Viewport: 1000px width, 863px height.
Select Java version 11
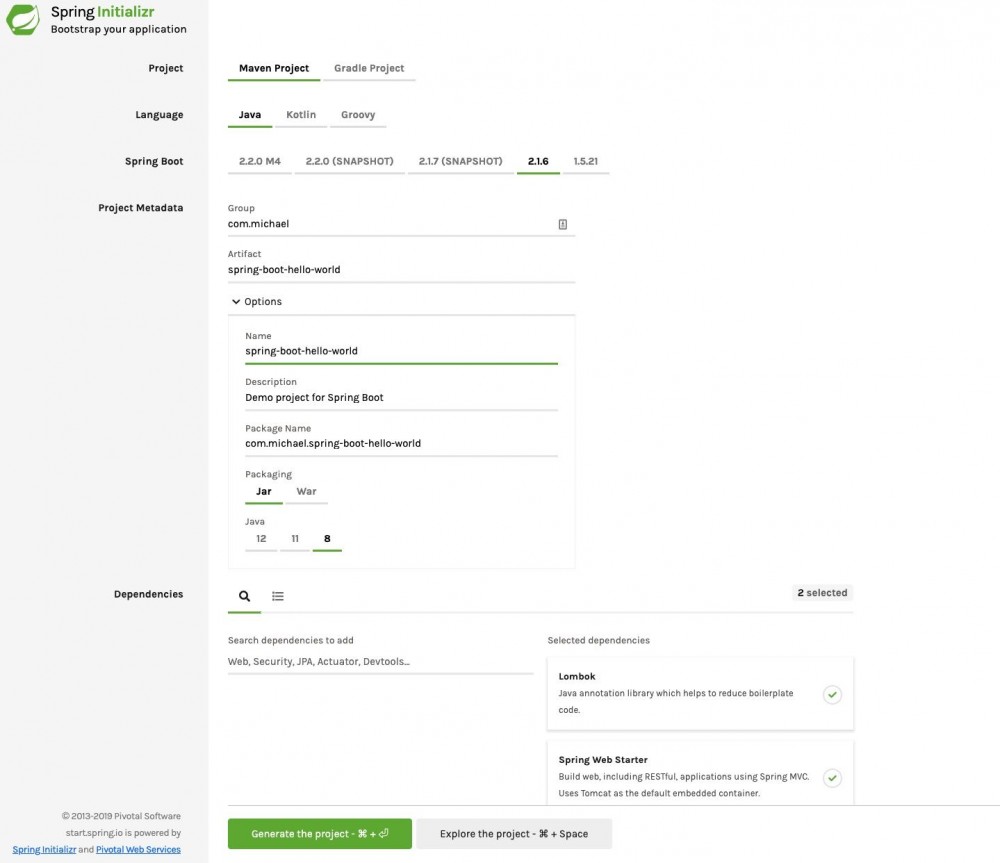[x=295, y=539]
